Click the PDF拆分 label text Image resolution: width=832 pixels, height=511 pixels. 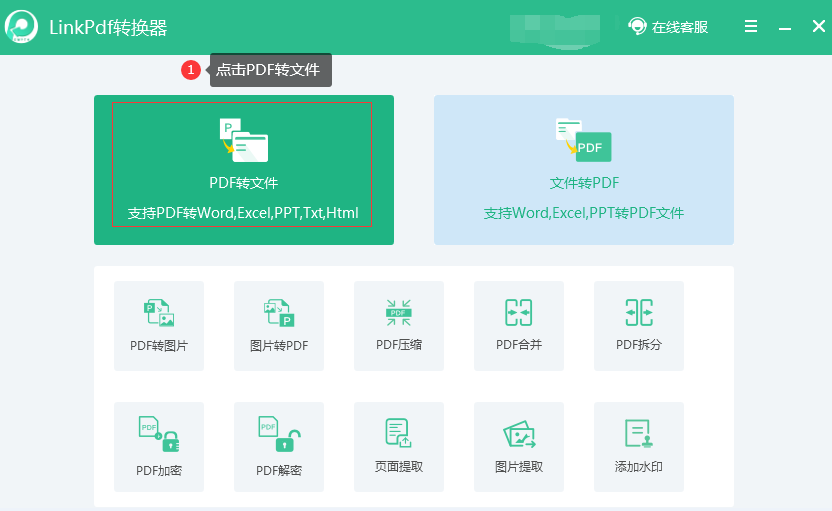click(x=639, y=344)
